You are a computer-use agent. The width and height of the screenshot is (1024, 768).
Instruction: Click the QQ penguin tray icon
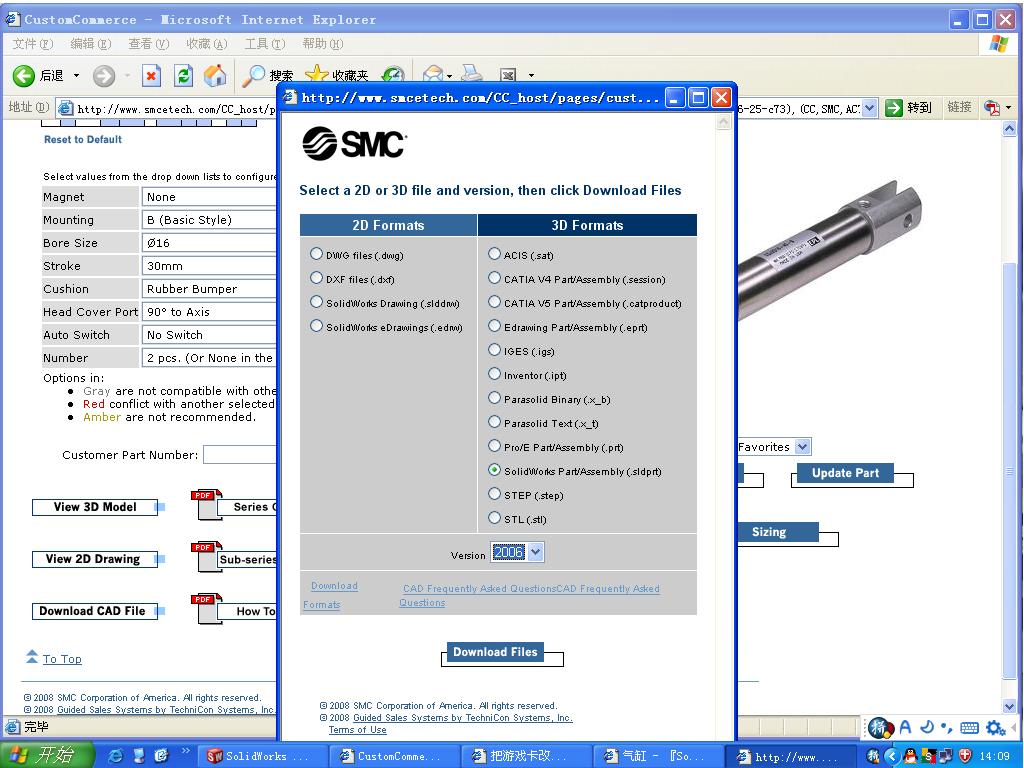[x=910, y=756]
